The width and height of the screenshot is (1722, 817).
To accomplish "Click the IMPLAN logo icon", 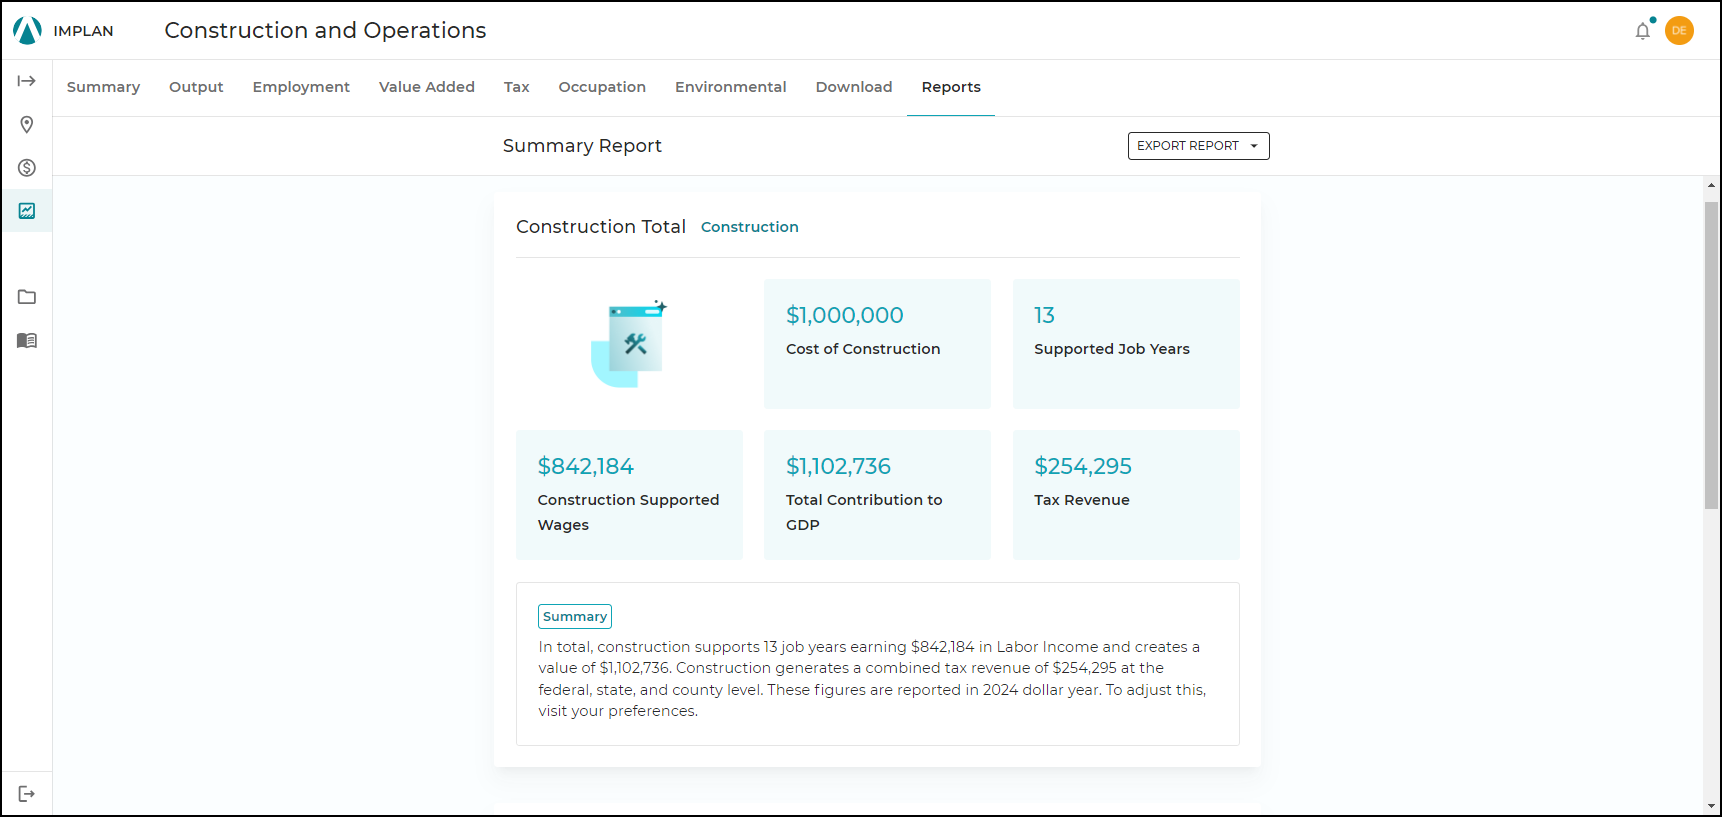I will 27,31.
